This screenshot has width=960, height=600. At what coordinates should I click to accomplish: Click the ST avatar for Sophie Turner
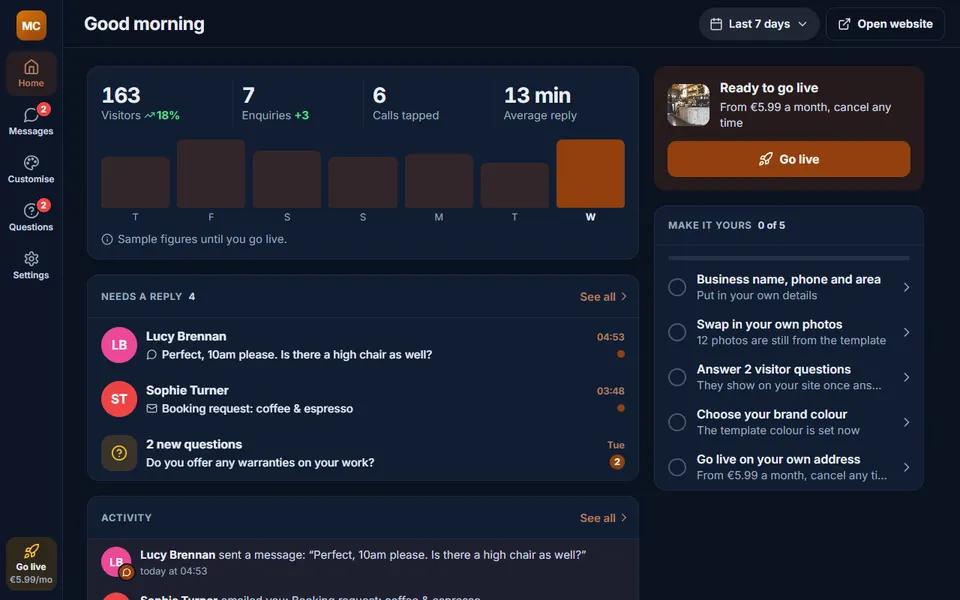[119, 399]
